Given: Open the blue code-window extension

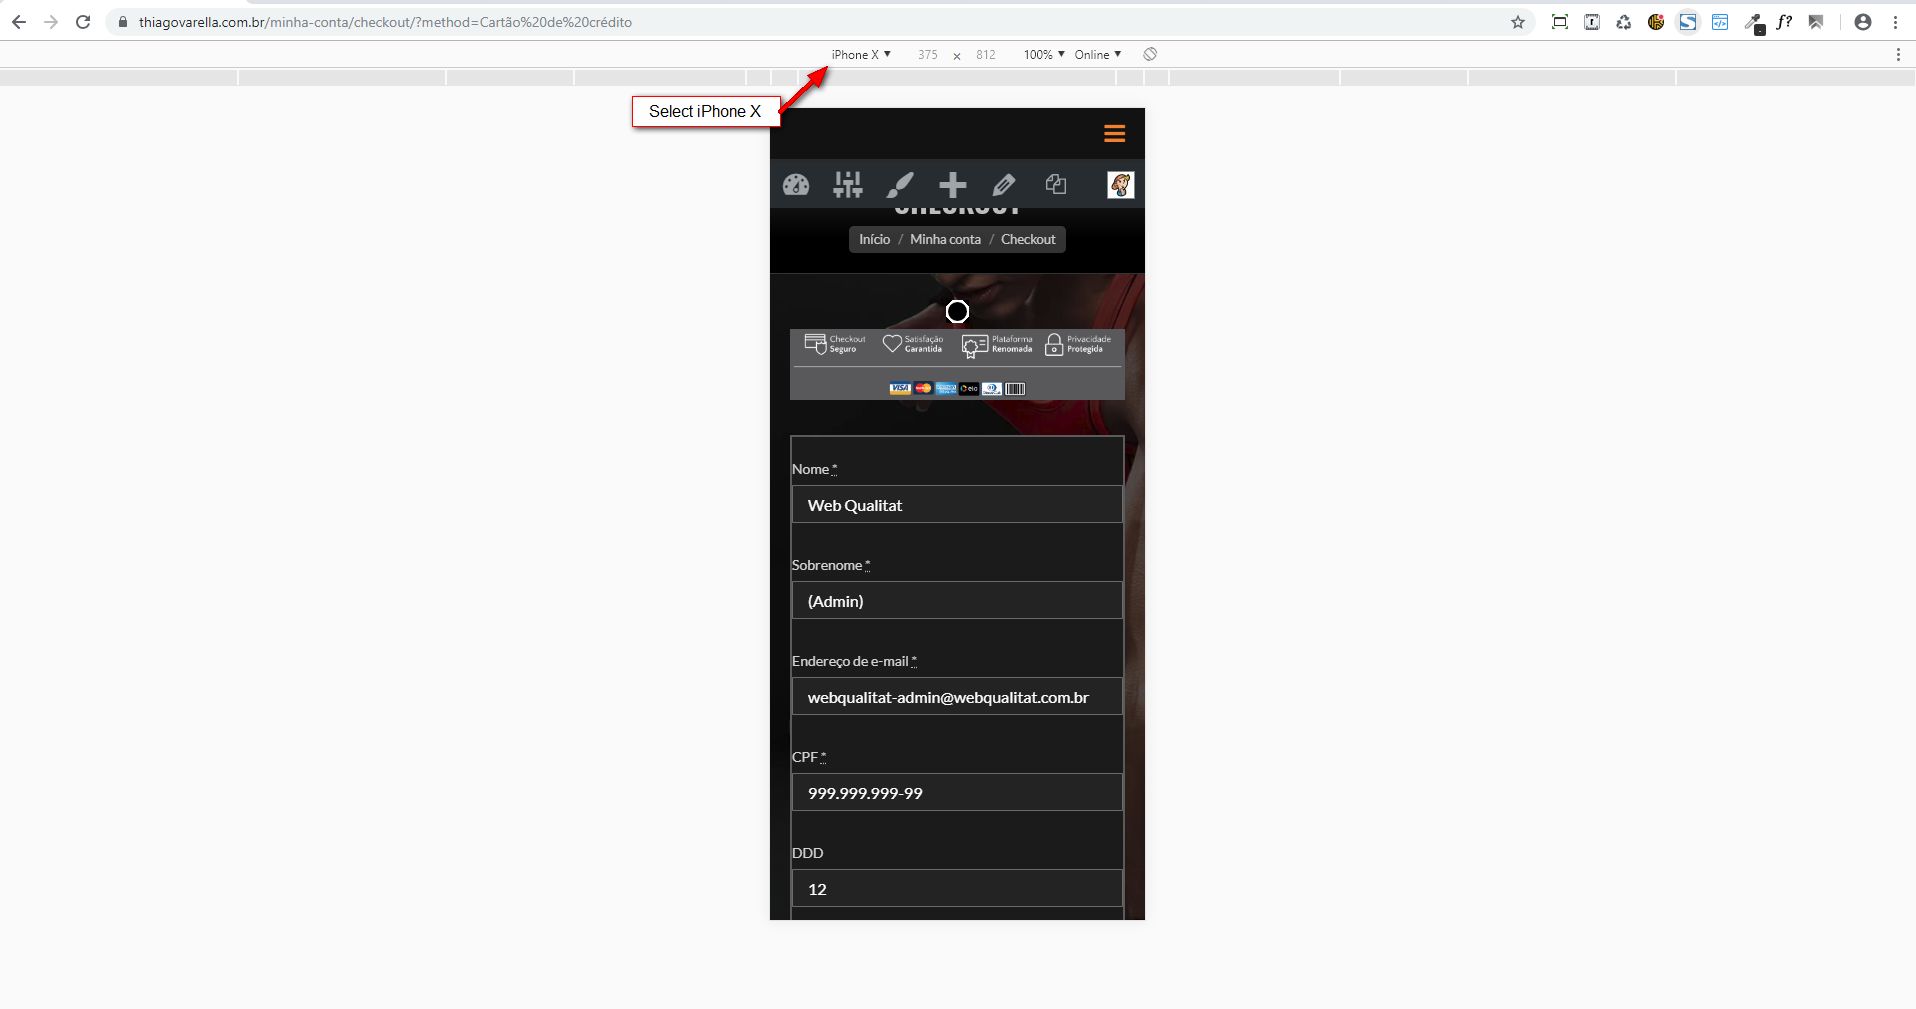Looking at the screenshot, I should [1720, 22].
